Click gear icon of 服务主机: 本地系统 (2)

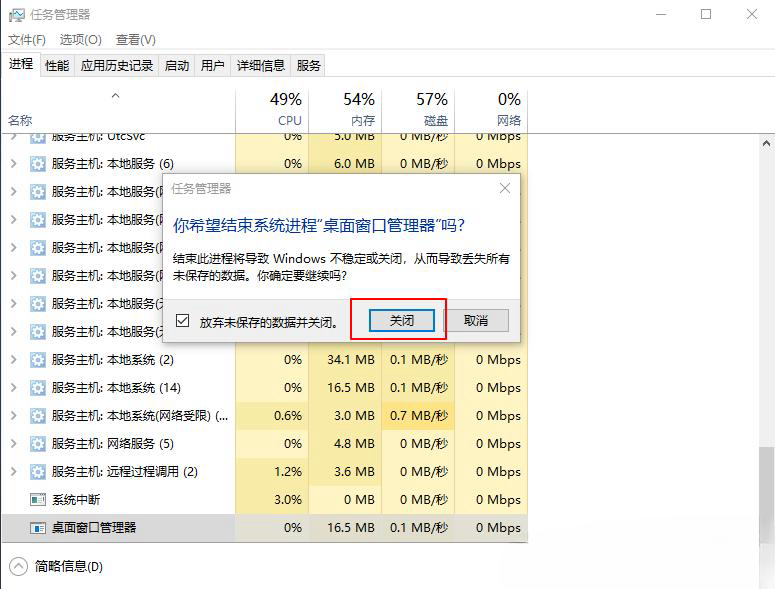38,360
